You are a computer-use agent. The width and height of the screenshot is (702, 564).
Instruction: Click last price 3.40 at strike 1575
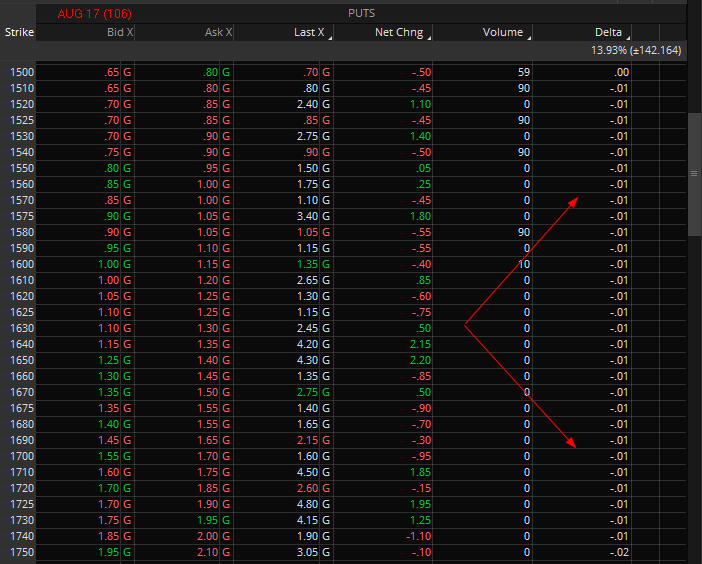pyautogui.click(x=307, y=216)
